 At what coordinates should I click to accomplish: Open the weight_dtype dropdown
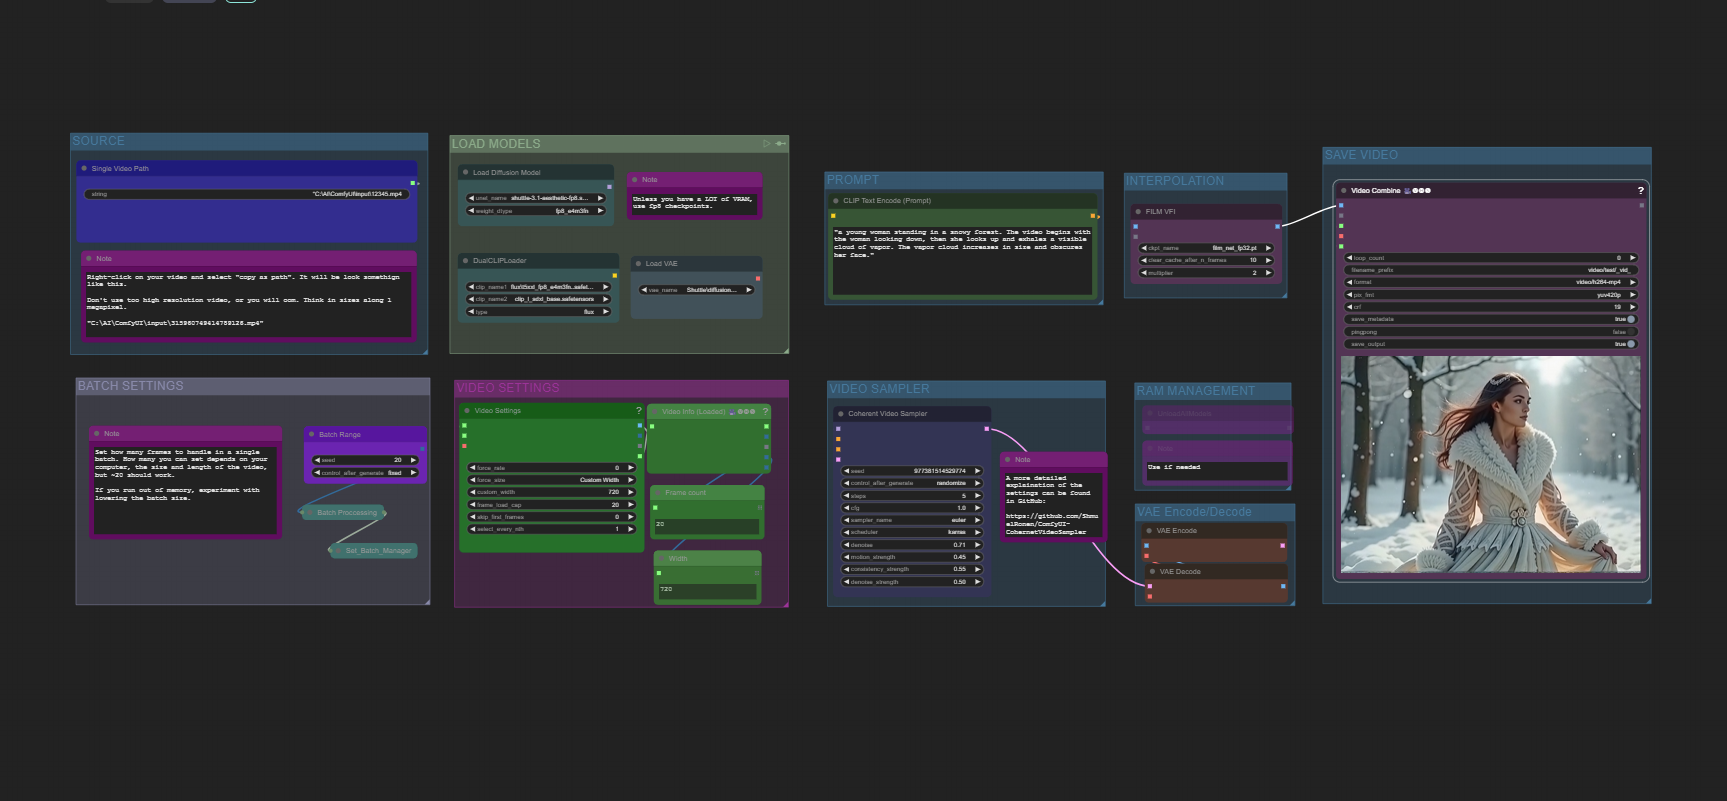click(x=536, y=211)
